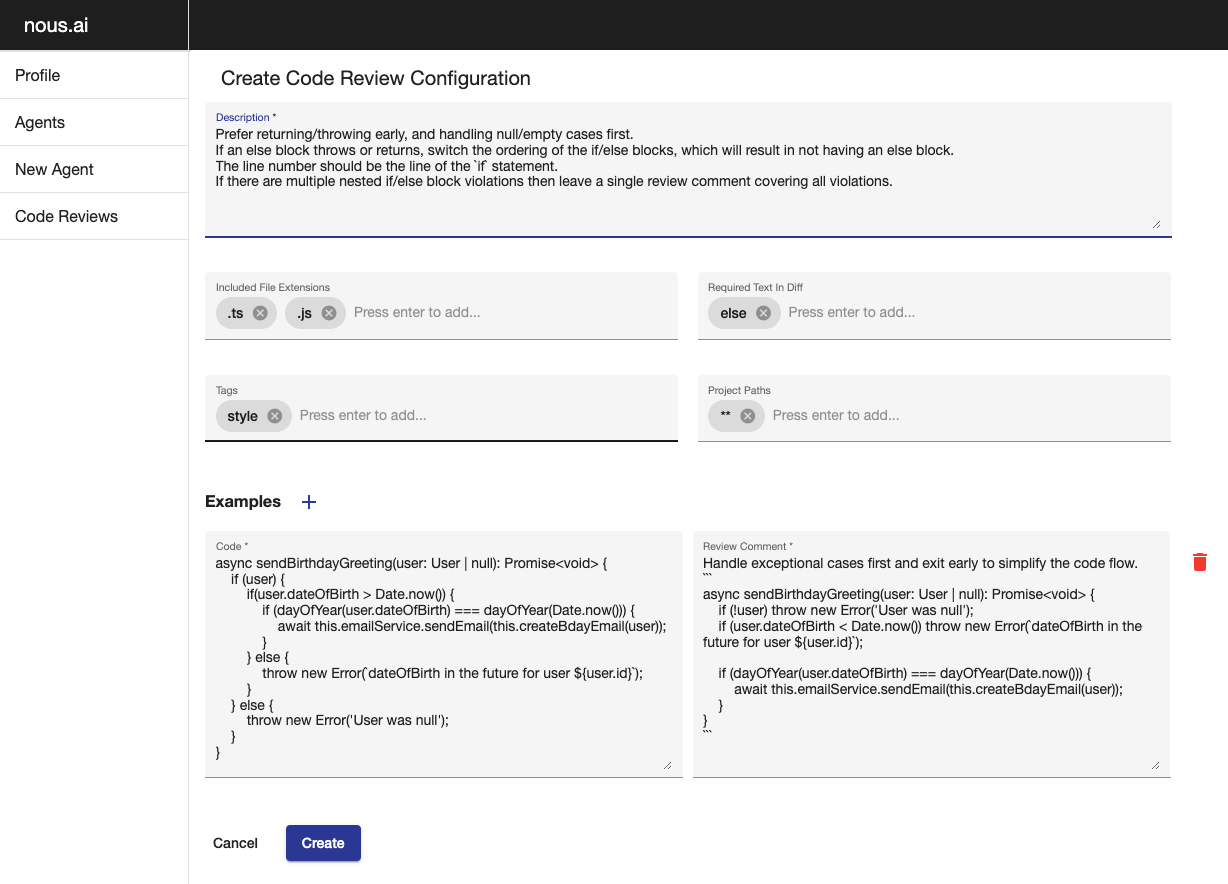The height and width of the screenshot is (884, 1228).
Task: Click the 'Project Paths' field label
Action: pos(740,391)
